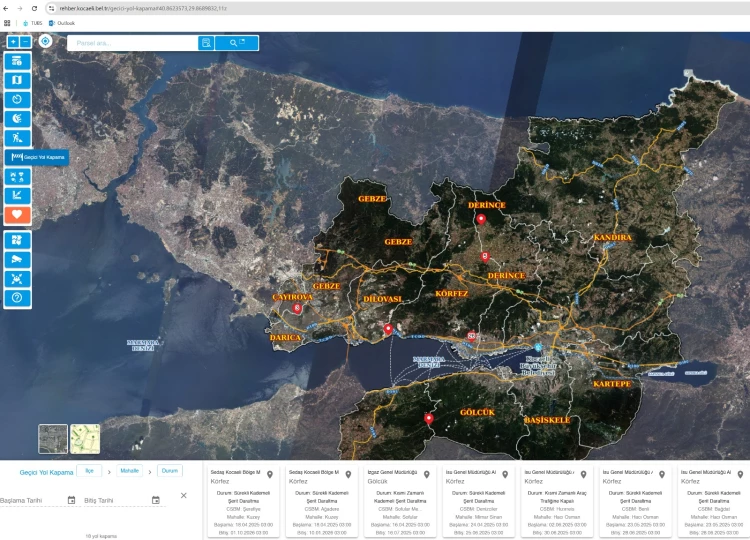Click the orange heart favorites icon
Screen dimensions: 750x540
tap(18, 214)
